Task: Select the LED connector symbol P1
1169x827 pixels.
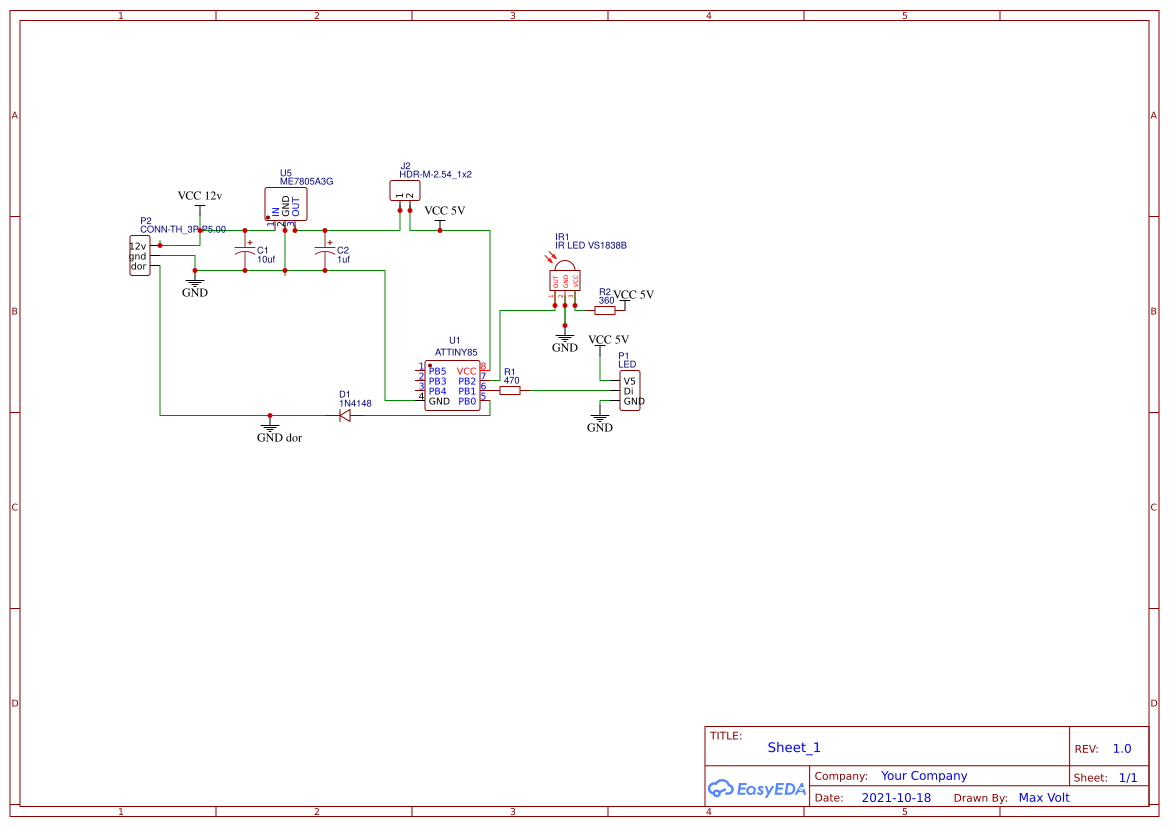Action: (630, 390)
